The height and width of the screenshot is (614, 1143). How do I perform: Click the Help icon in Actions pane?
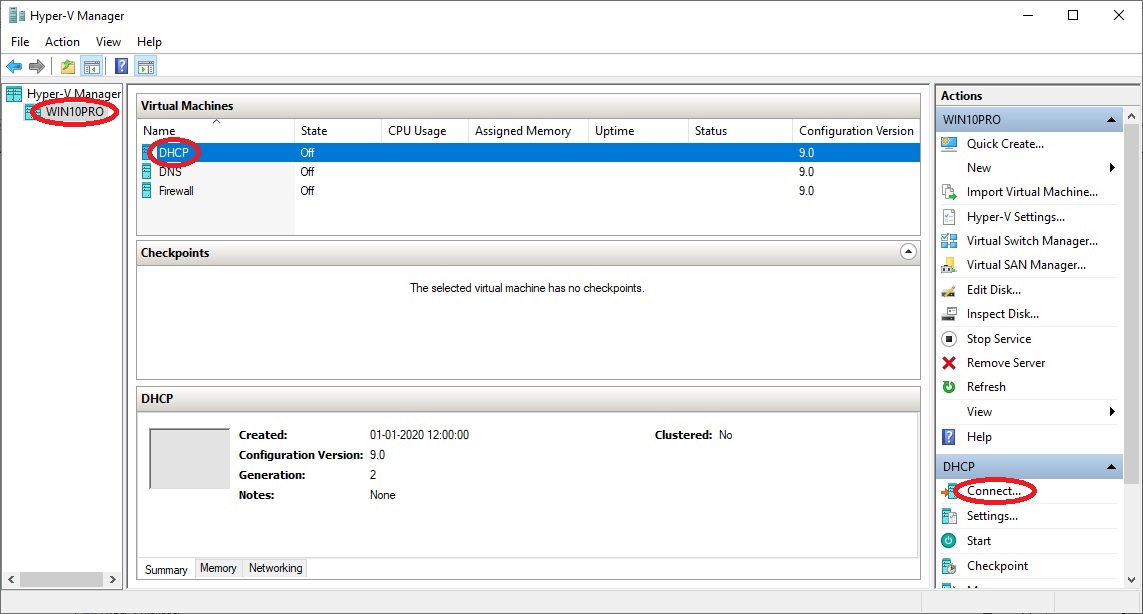(949, 437)
